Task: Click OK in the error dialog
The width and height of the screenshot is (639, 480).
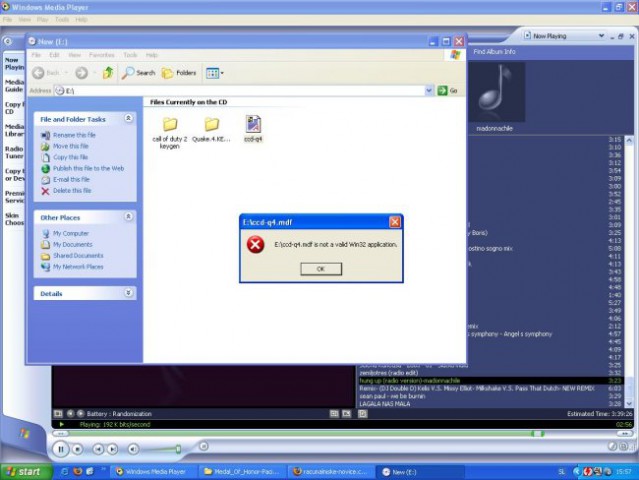Action: 321,269
